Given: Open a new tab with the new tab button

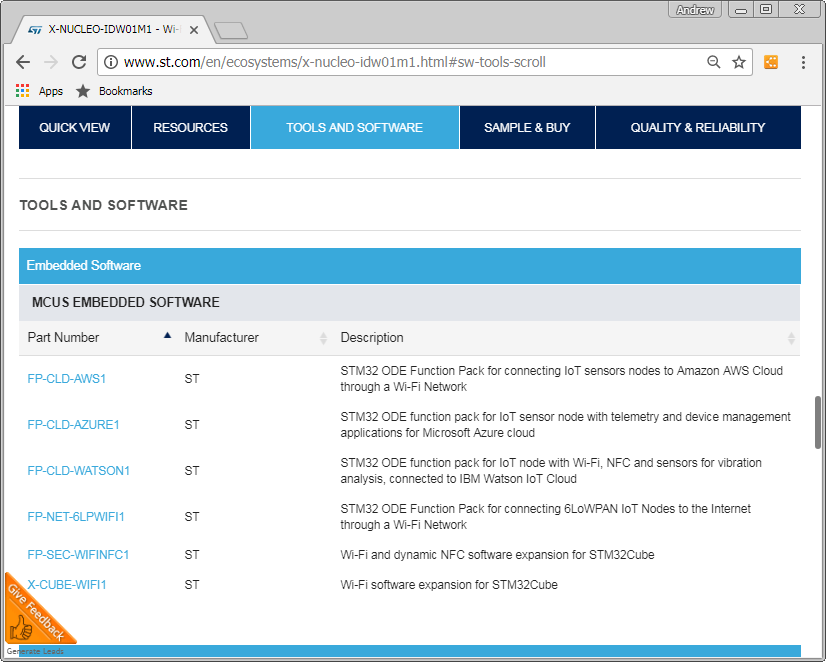Looking at the screenshot, I should click(x=231, y=31).
